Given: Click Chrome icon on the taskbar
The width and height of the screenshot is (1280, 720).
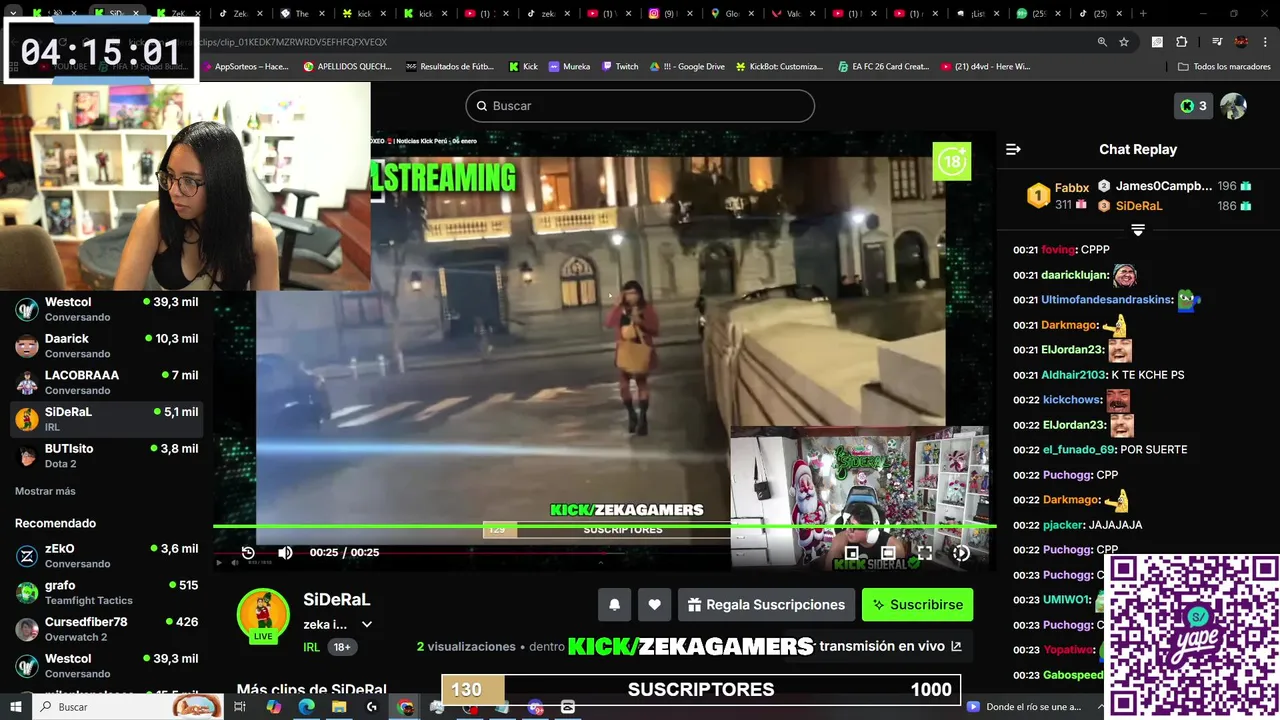Looking at the screenshot, I should coord(405,707).
